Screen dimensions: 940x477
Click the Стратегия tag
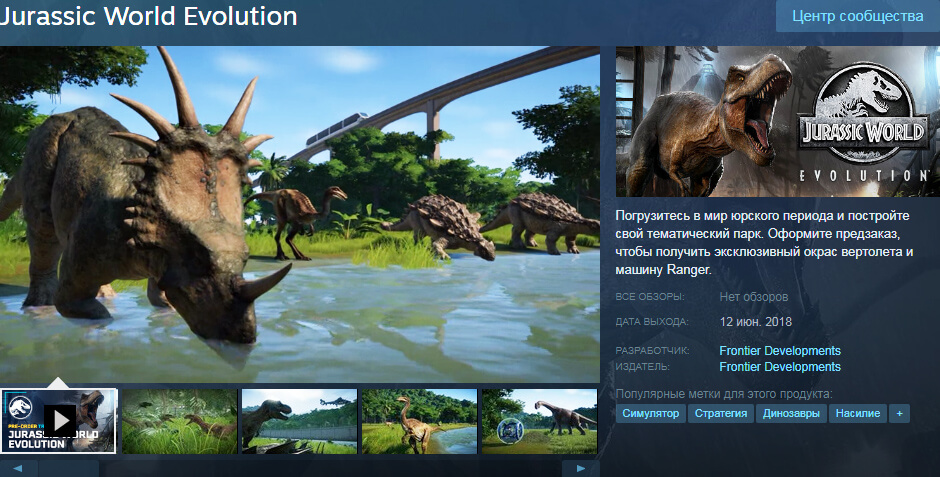click(x=721, y=413)
